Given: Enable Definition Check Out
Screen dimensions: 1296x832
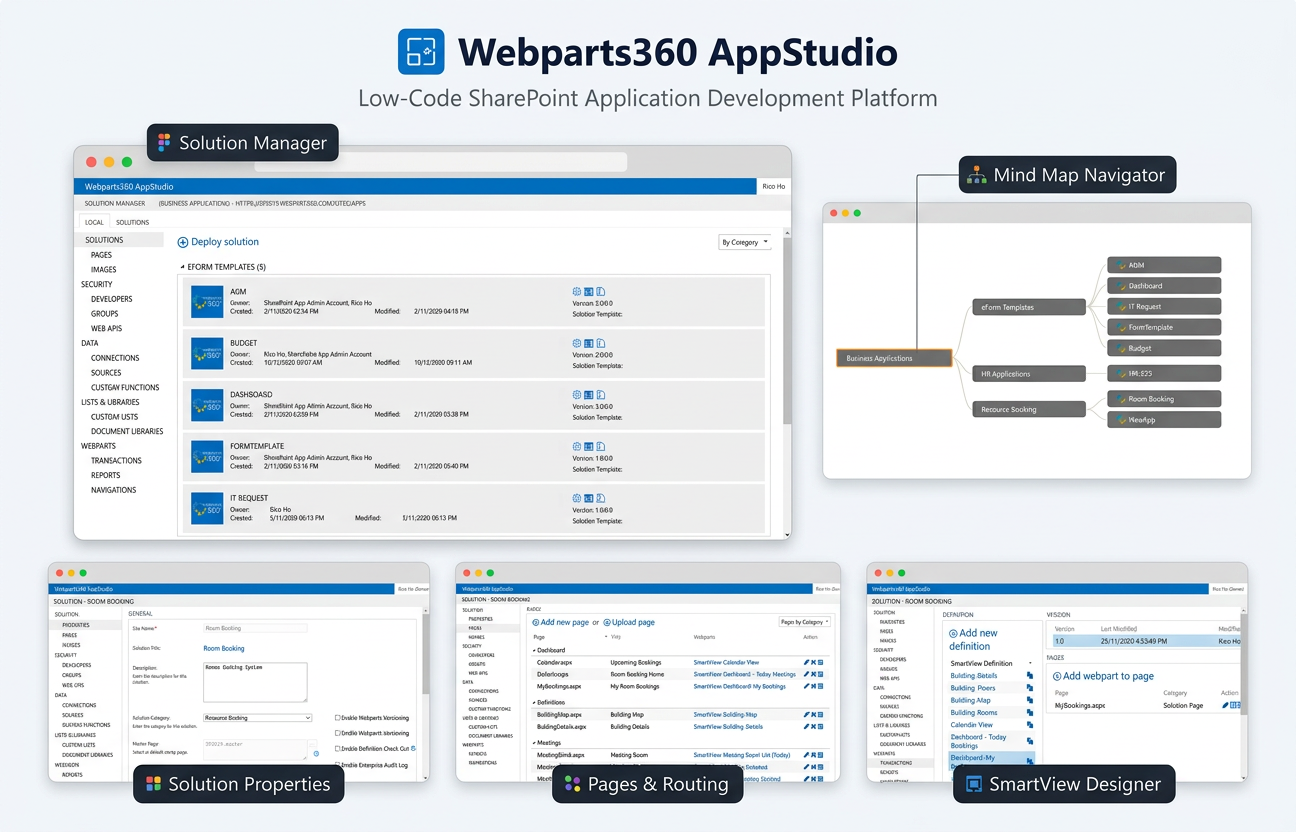Looking at the screenshot, I should point(338,748).
